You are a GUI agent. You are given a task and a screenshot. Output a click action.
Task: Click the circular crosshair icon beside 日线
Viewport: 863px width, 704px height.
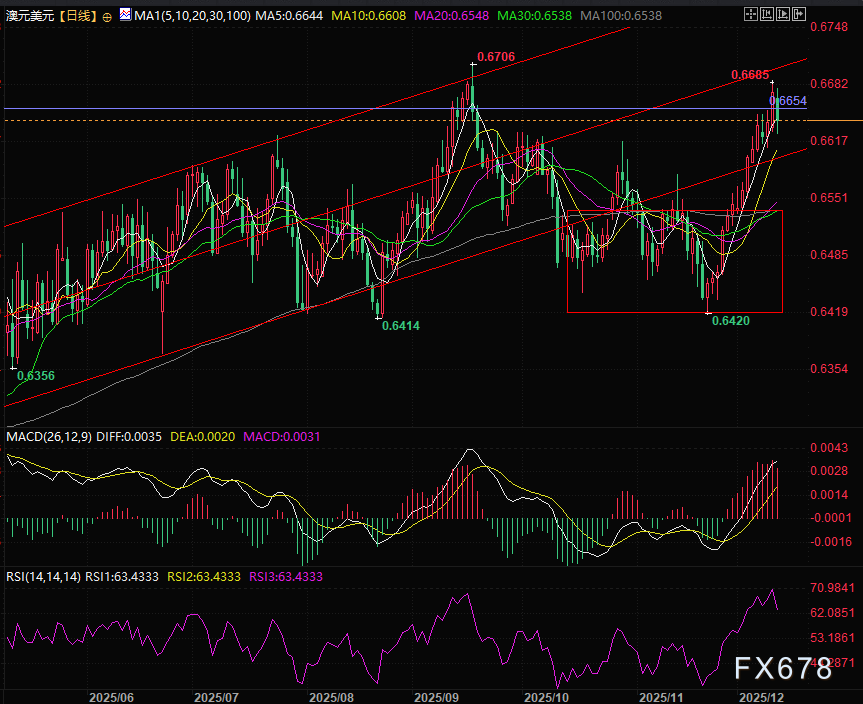(x=108, y=17)
